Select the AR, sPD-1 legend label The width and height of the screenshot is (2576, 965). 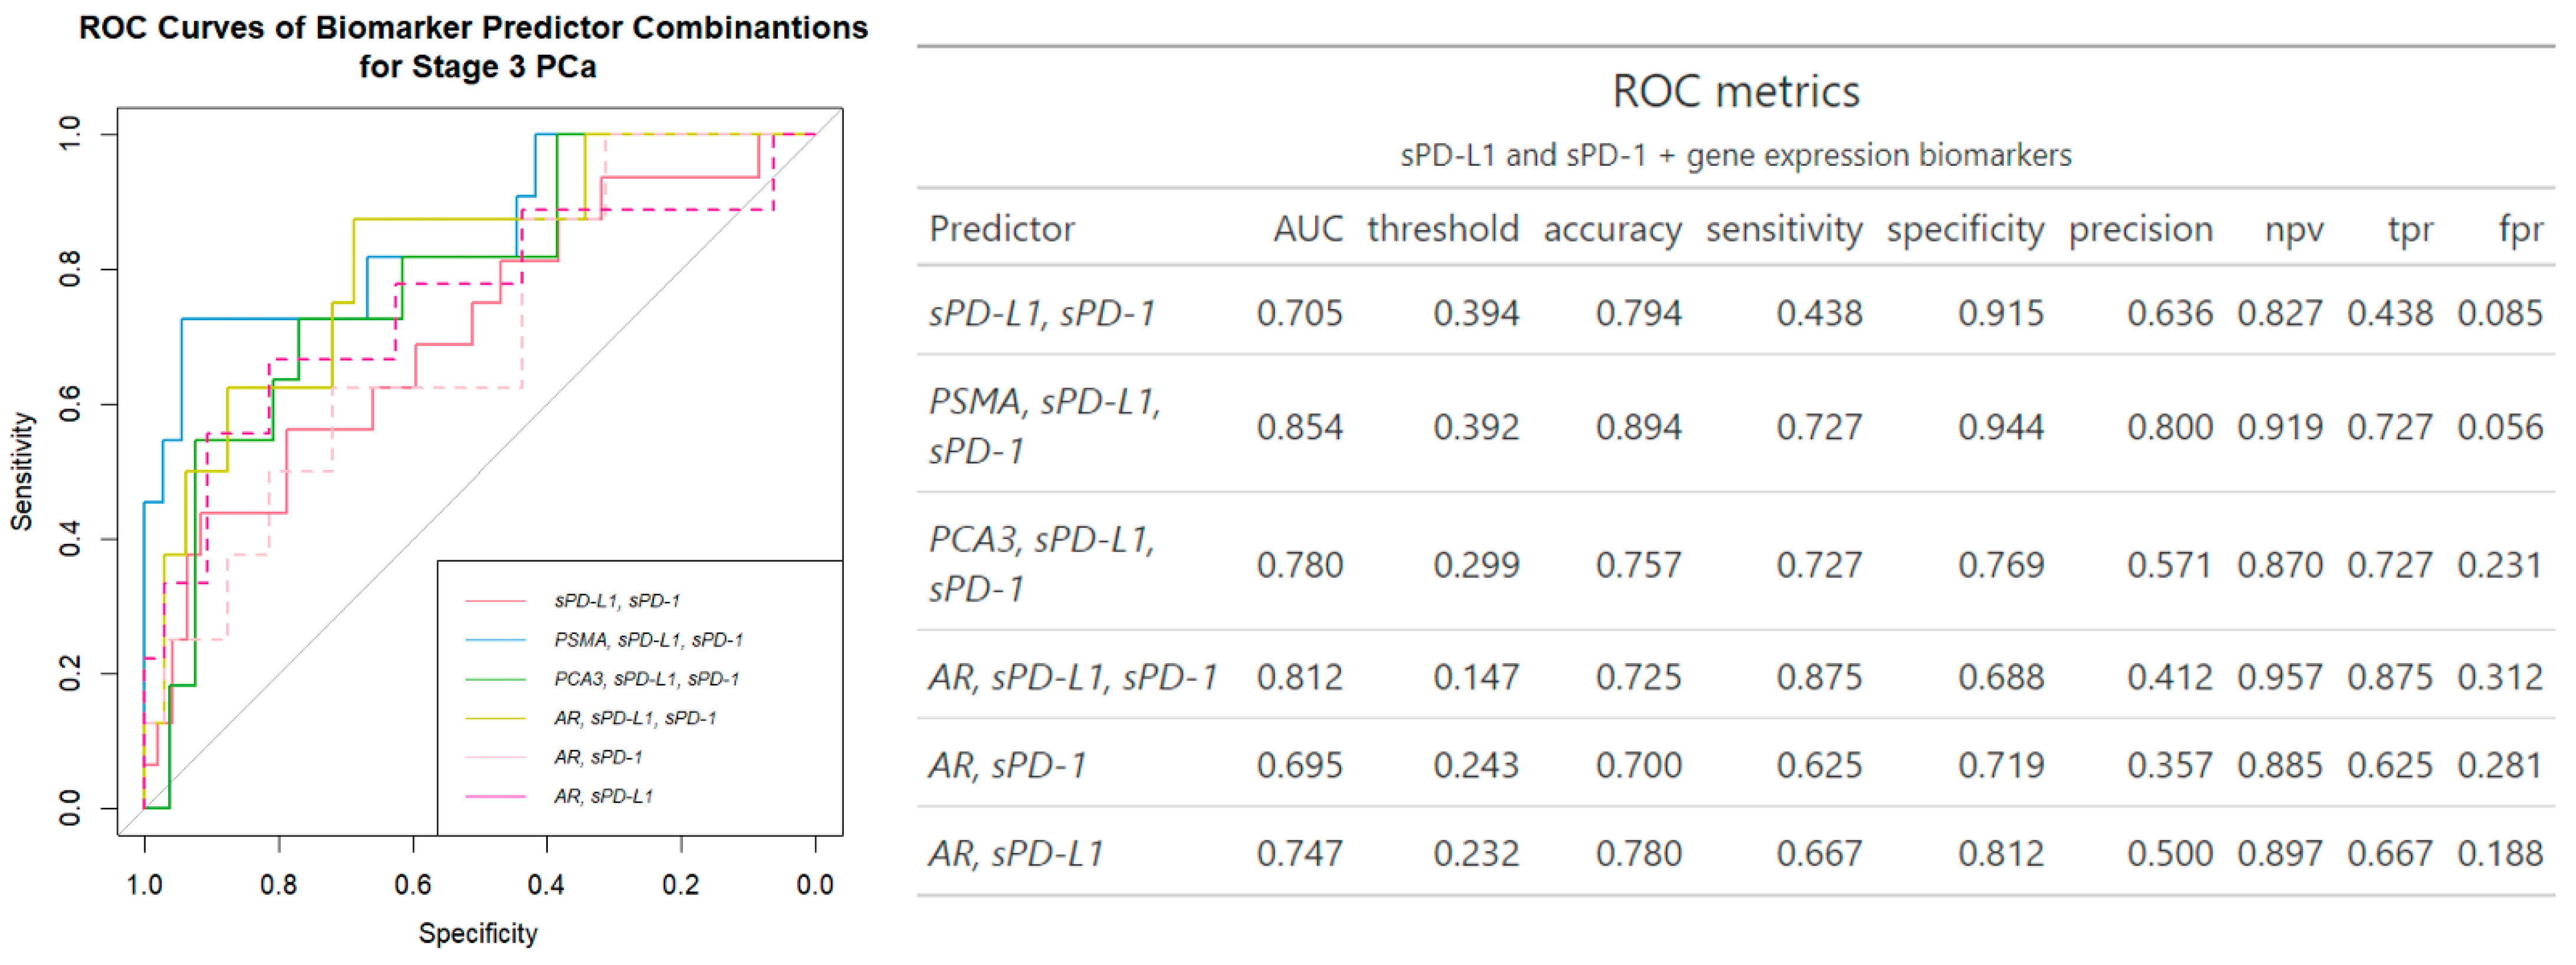(x=598, y=757)
